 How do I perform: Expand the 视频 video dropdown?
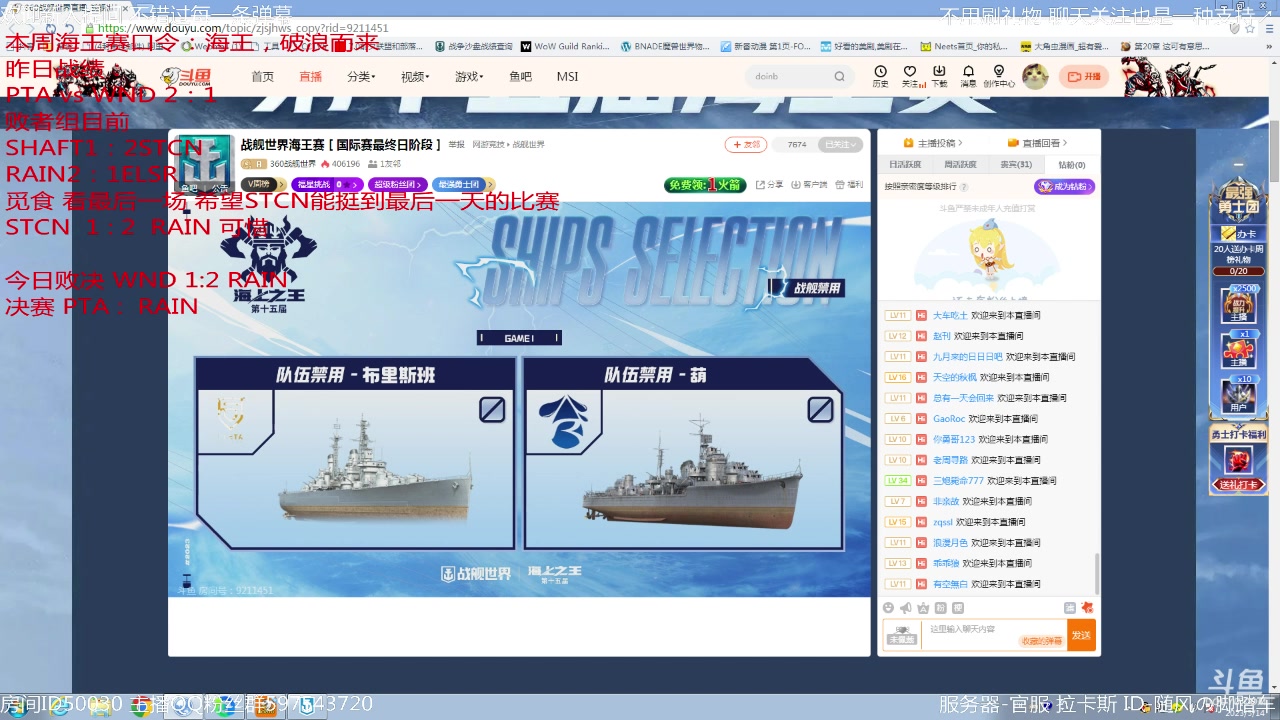tap(415, 76)
